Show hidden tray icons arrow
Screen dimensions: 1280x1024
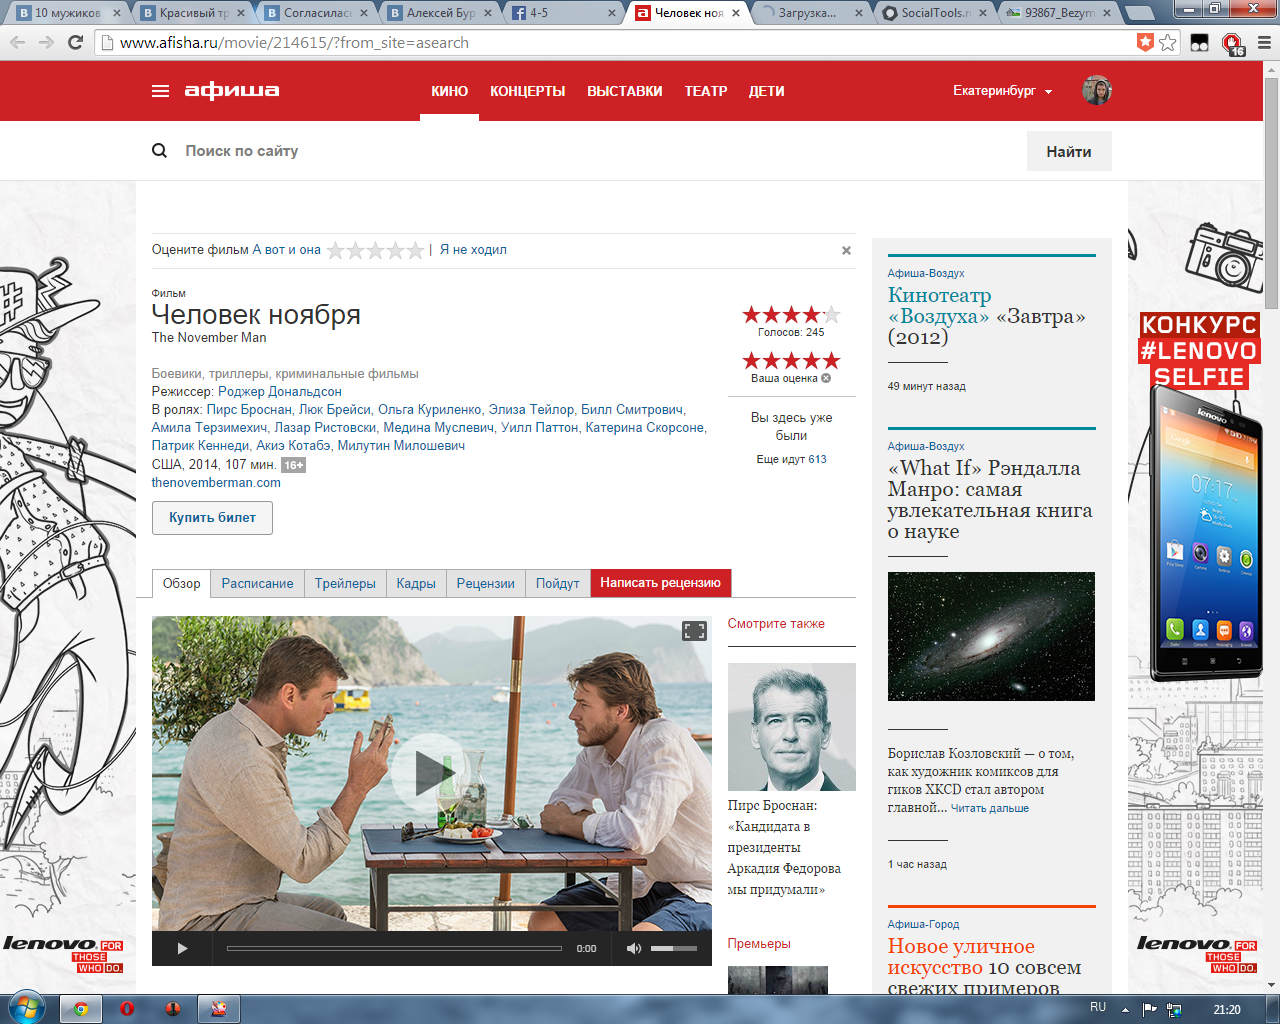click(1126, 1009)
